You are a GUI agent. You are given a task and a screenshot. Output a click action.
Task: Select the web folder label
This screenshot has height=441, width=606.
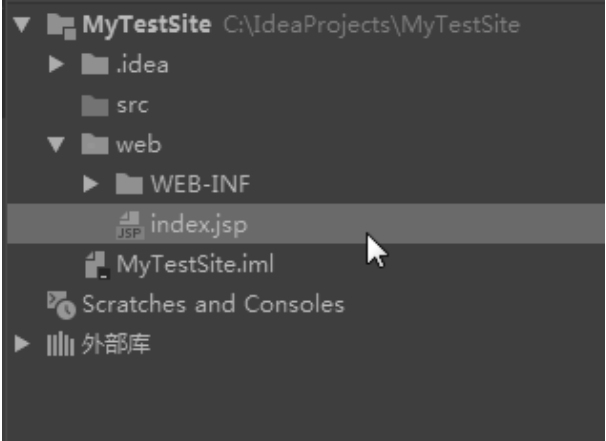(138, 145)
